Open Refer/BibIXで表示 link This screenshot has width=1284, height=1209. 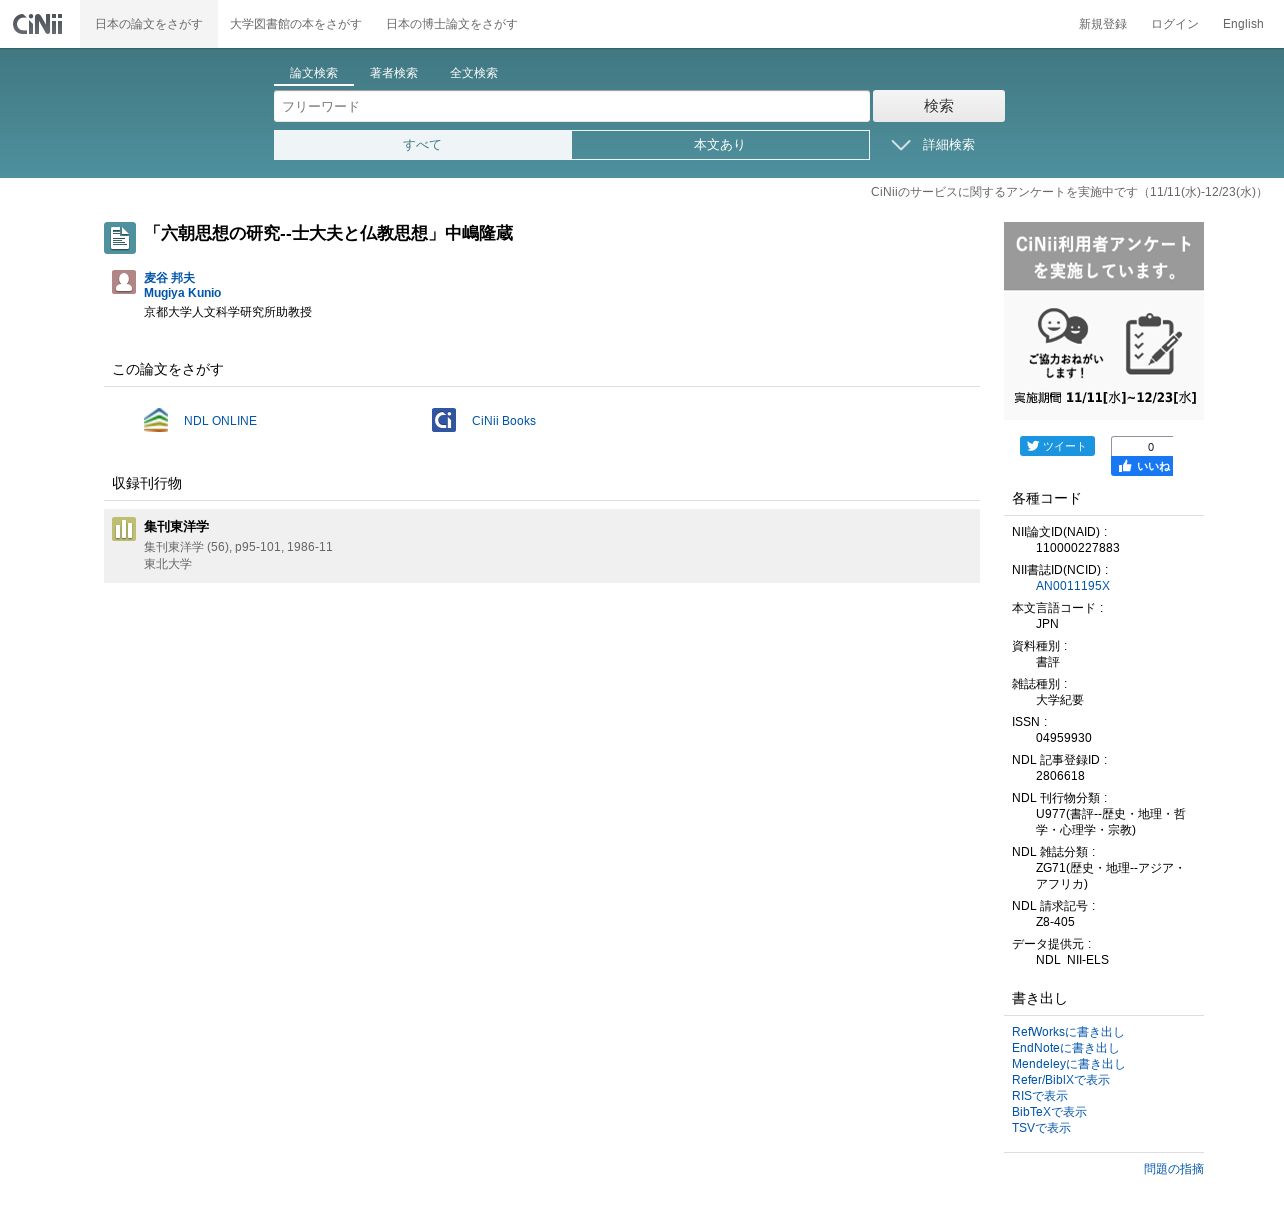pyautogui.click(x=1061, y=1080)
